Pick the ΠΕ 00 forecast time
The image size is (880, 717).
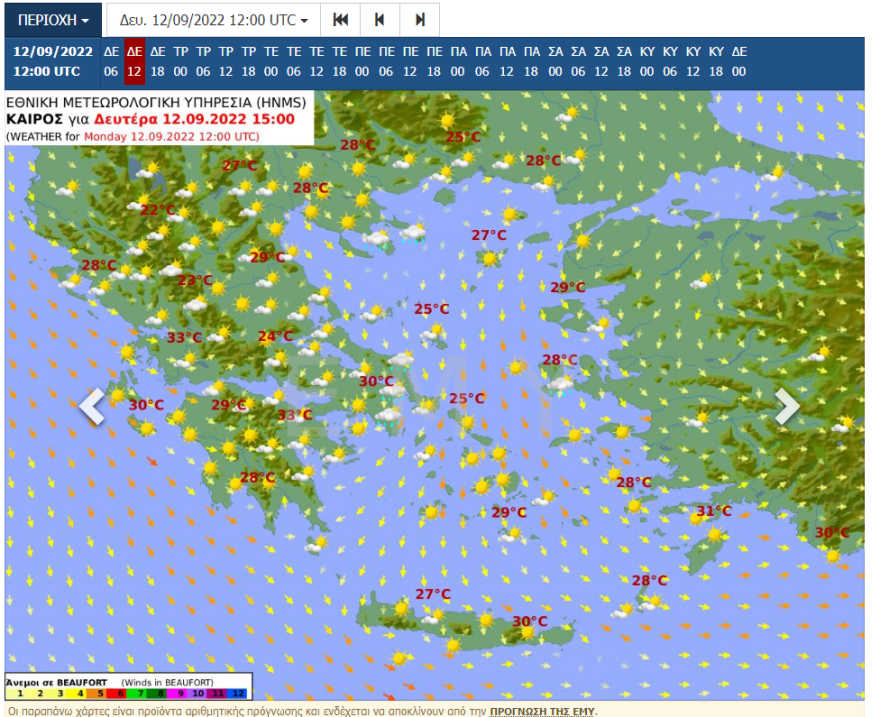tap(362, 62)
